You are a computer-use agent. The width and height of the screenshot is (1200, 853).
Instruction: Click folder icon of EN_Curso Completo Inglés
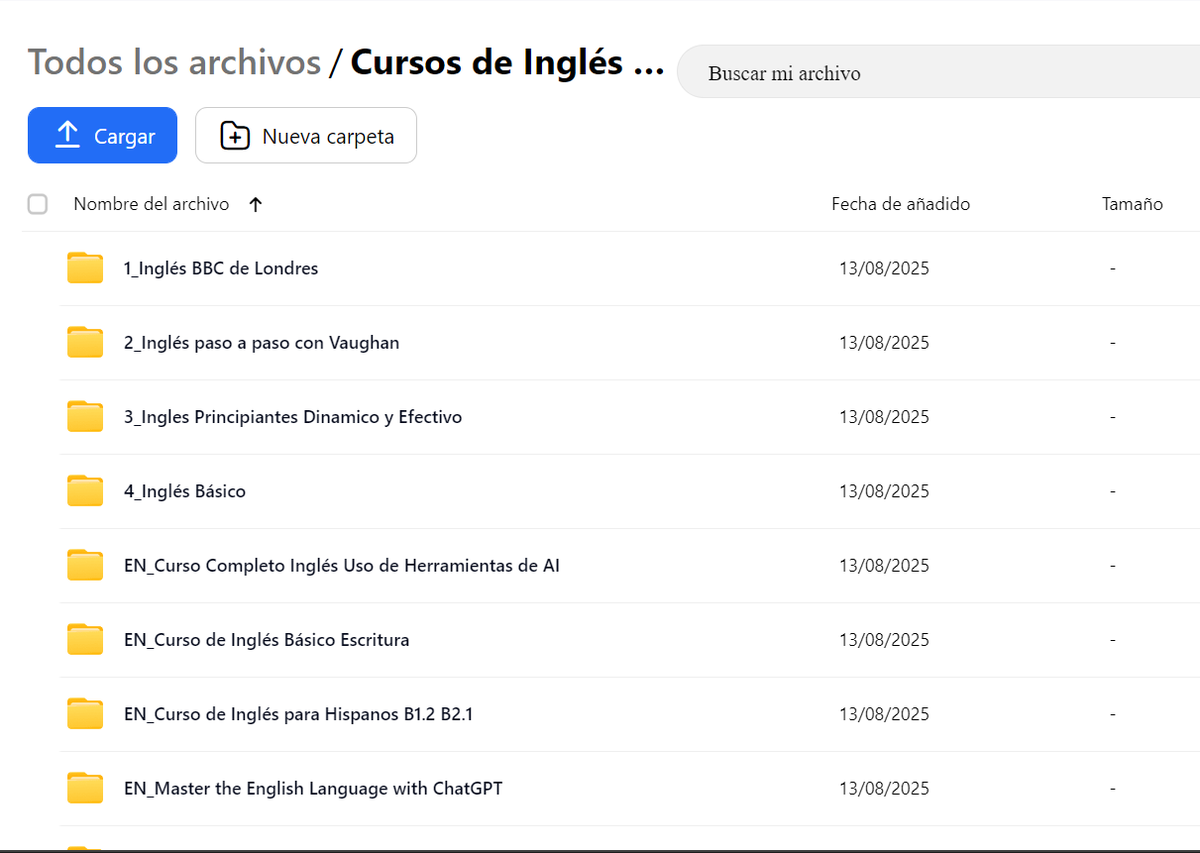click(85, 565)
